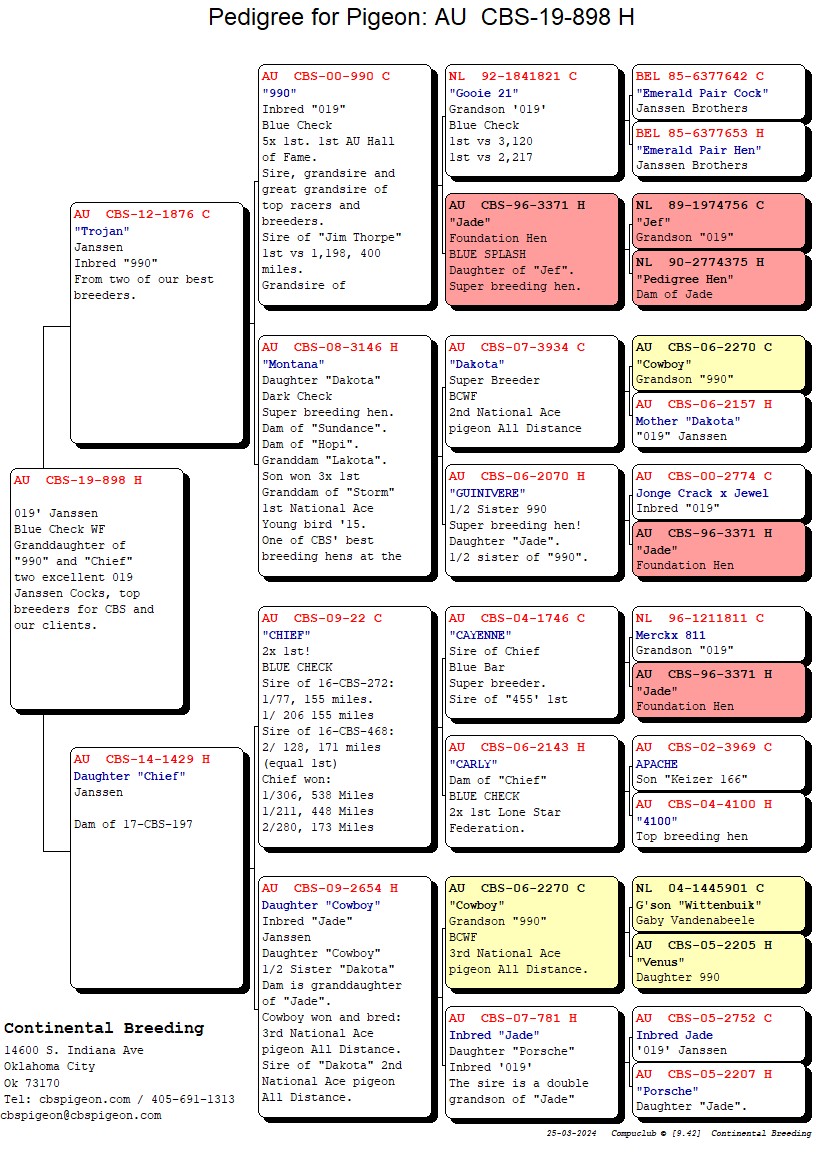Select the "Montana" CBS-08-3146 hen box
816x1172 pixels.
pos(347,455)
